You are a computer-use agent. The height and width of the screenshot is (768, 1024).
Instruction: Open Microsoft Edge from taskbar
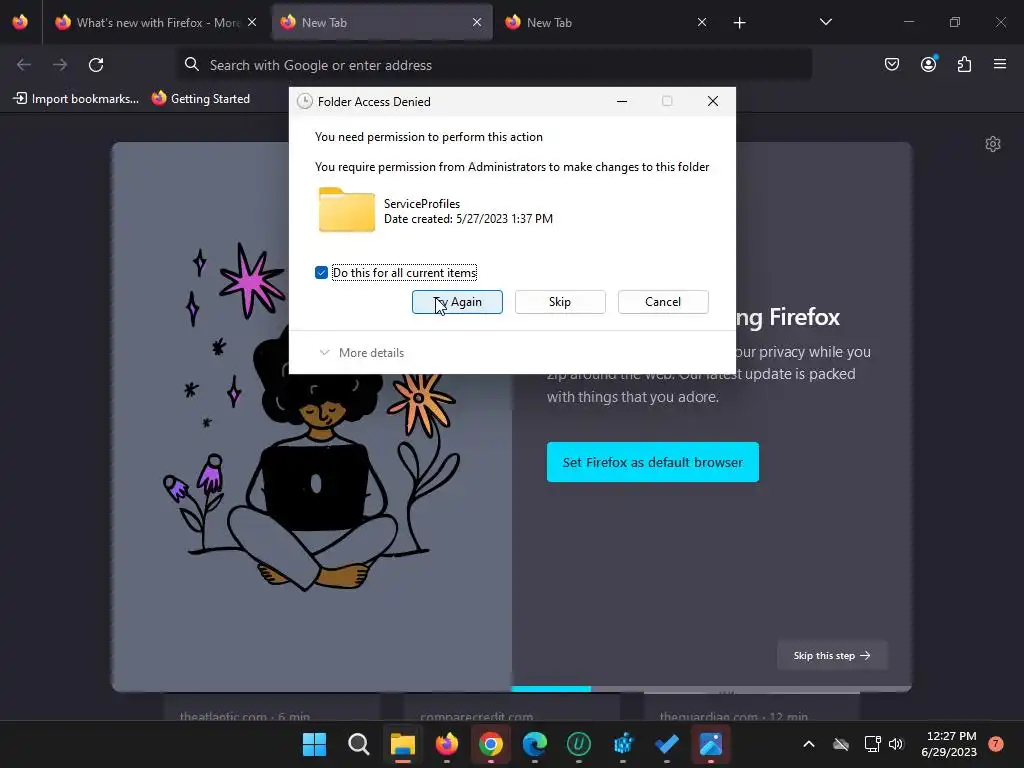(534, 743)
